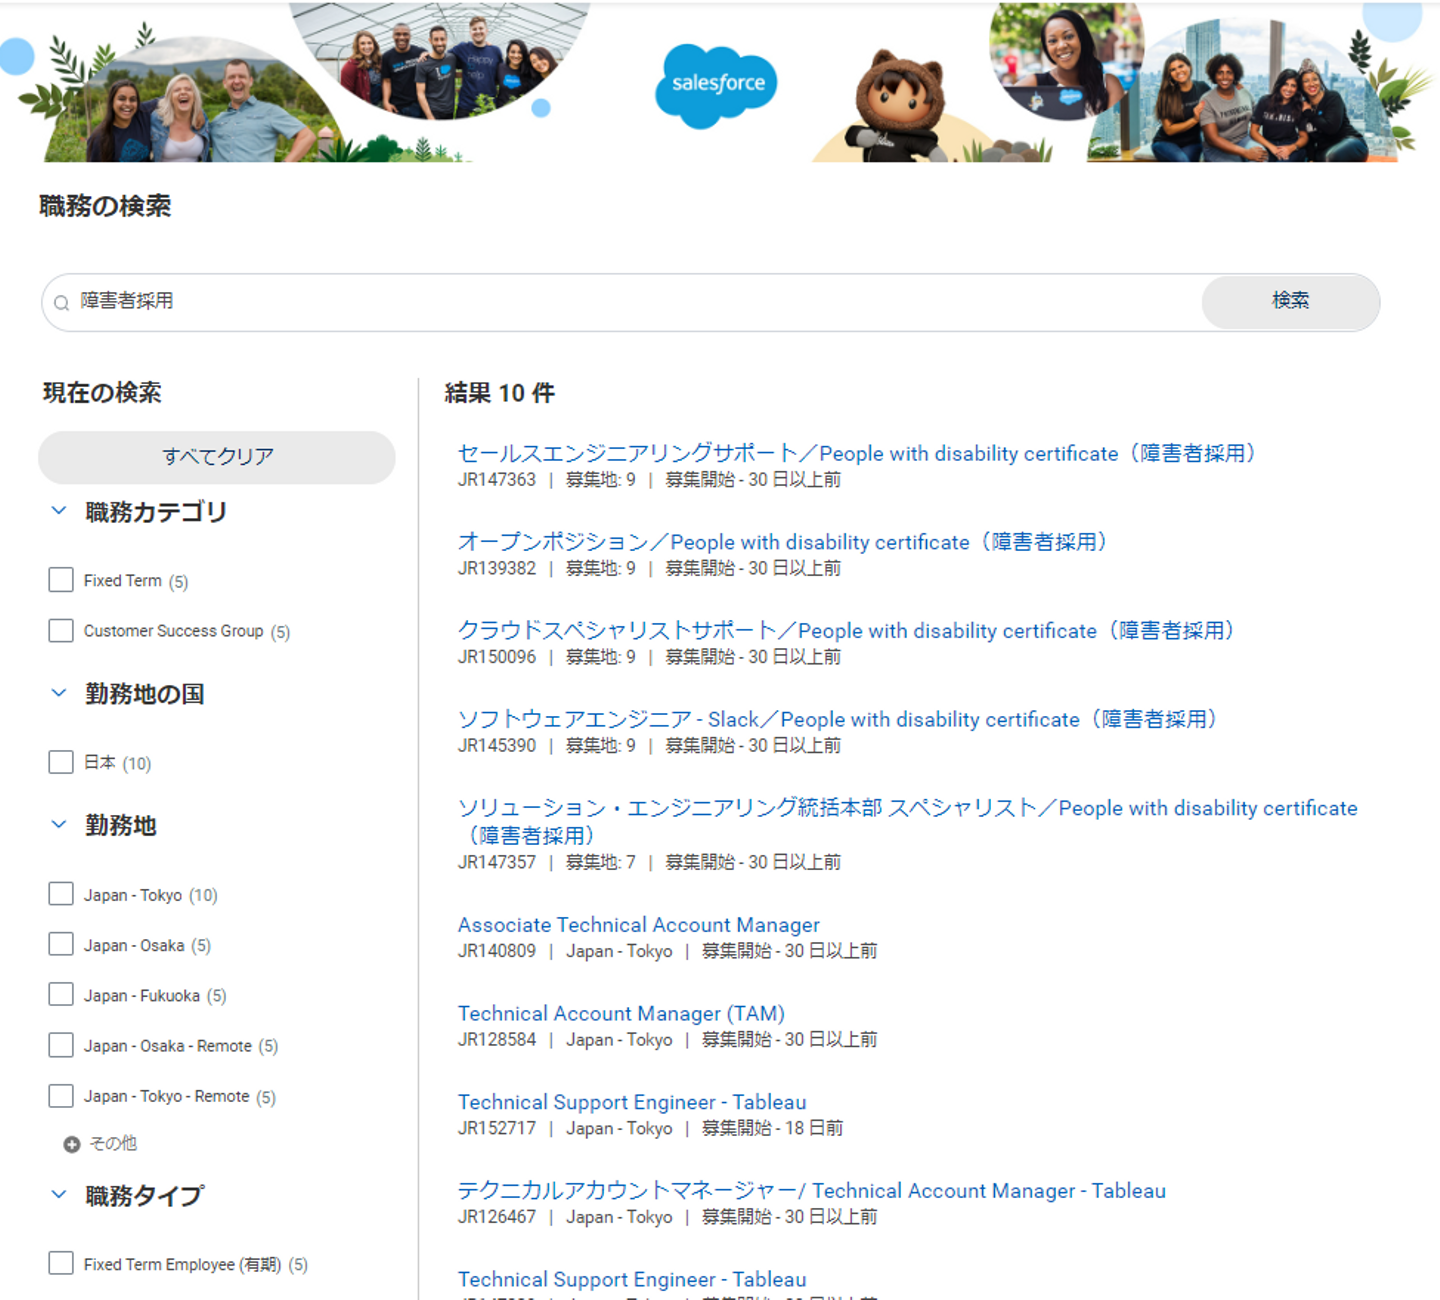Image resolution: width=1440 pixels, height=1300 pixels.
Task: Click the job ID JR140809
Action: pyautogui.click(x=497, y=951)
